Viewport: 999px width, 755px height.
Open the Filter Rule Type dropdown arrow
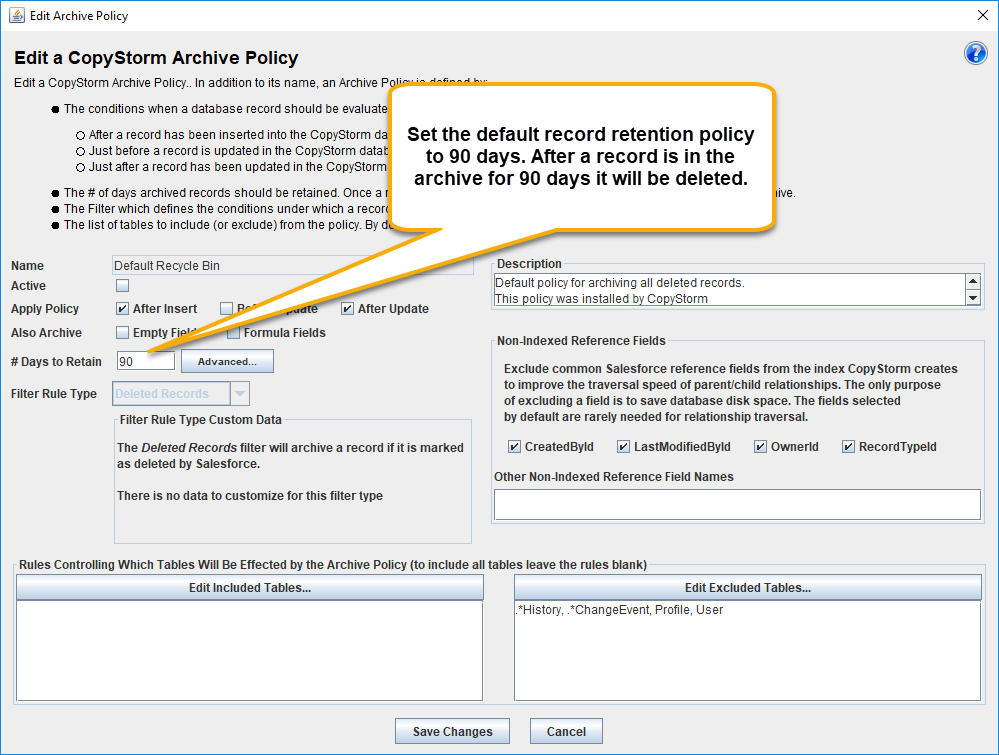point(240,394)
